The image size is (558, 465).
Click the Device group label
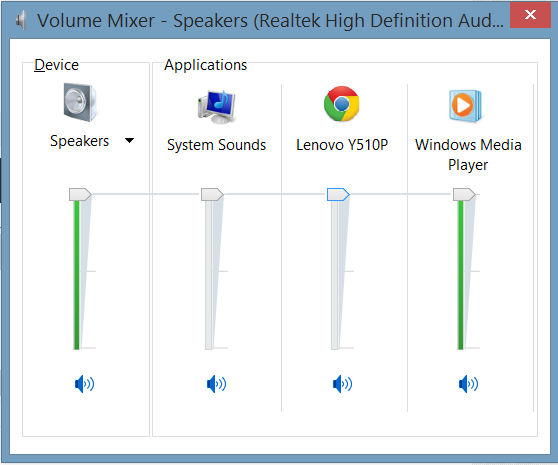pos(56,65)
